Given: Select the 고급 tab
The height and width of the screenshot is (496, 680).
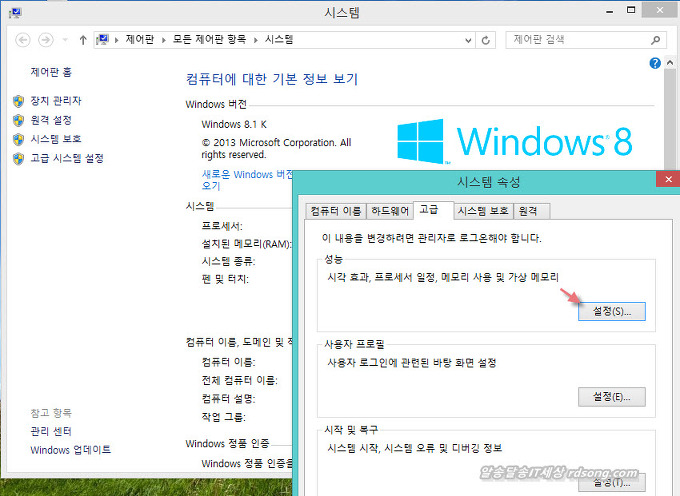Looking at the screenshot, I should click(434, 210).
